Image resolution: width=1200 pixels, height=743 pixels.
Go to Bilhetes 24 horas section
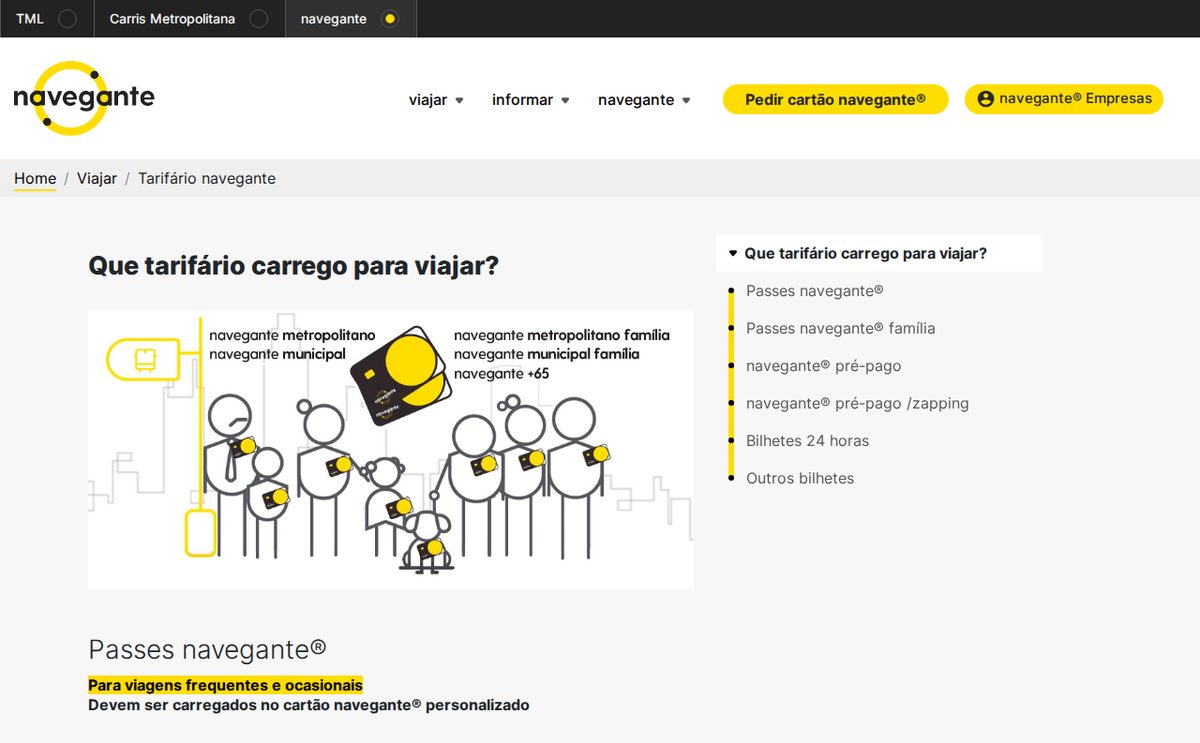coord(807,441)
